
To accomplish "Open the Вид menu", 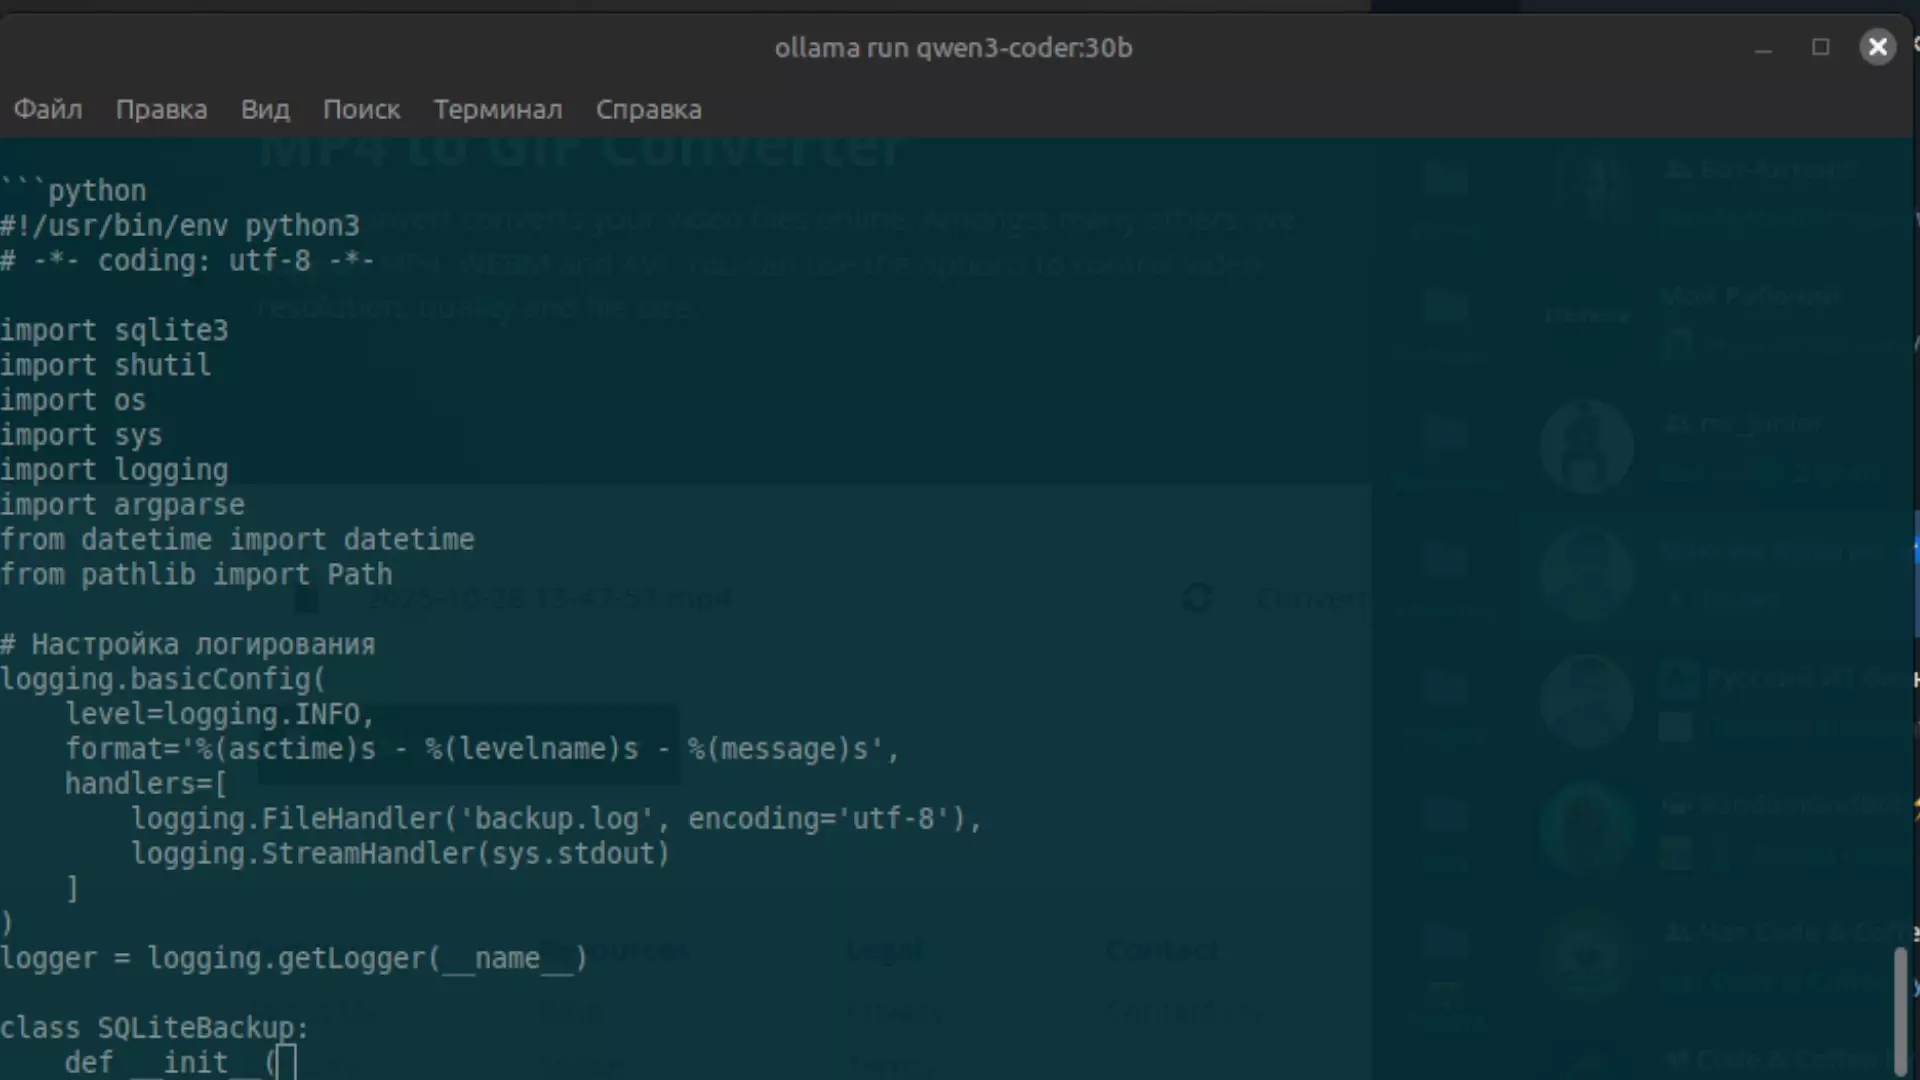I will pos(265,110).
